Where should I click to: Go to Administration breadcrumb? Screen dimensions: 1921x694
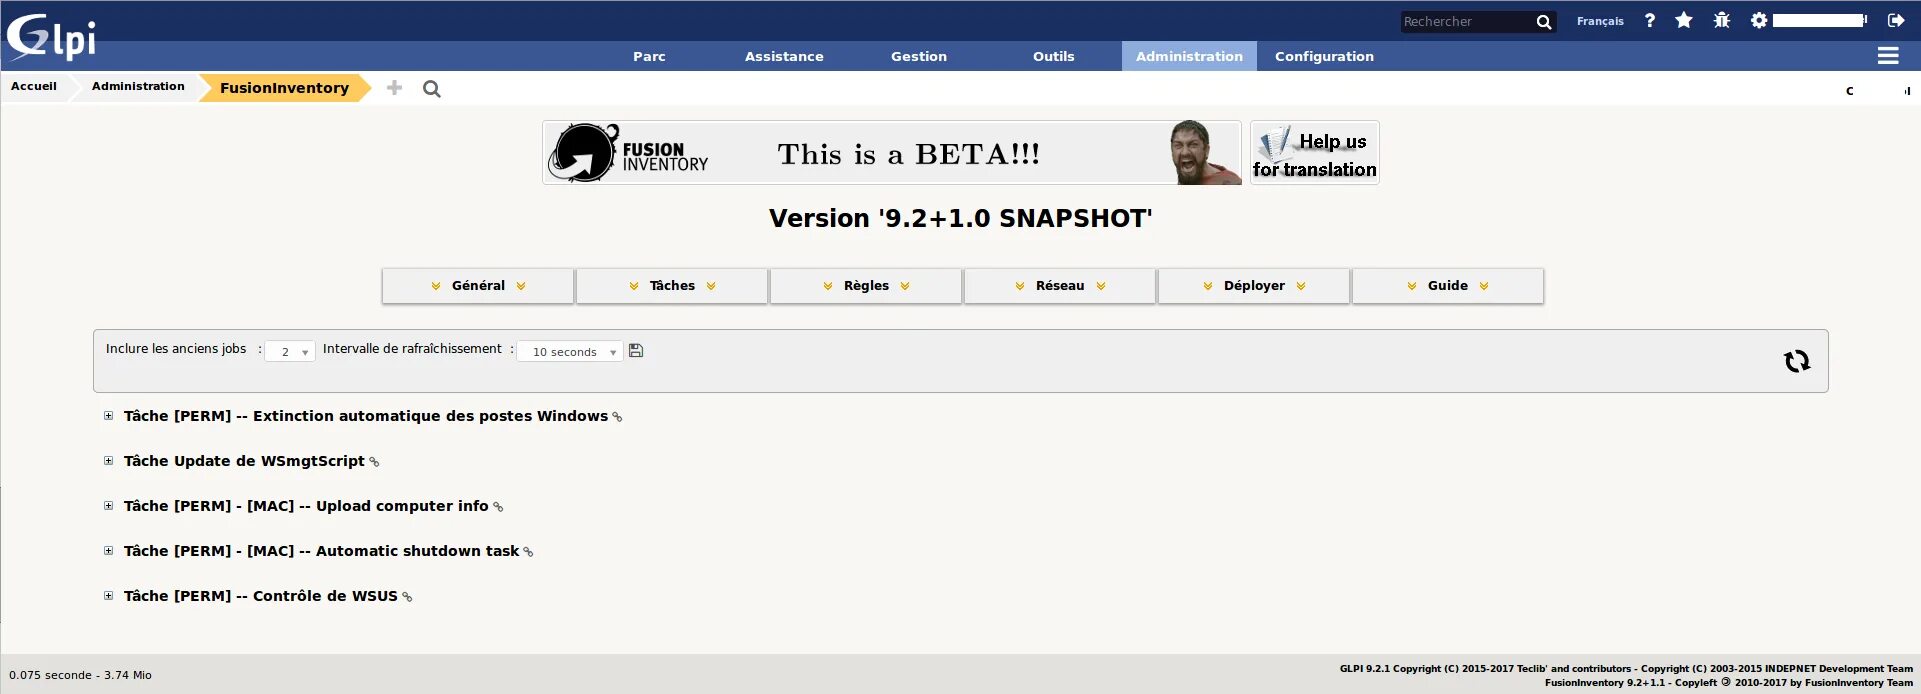point(138,87)
